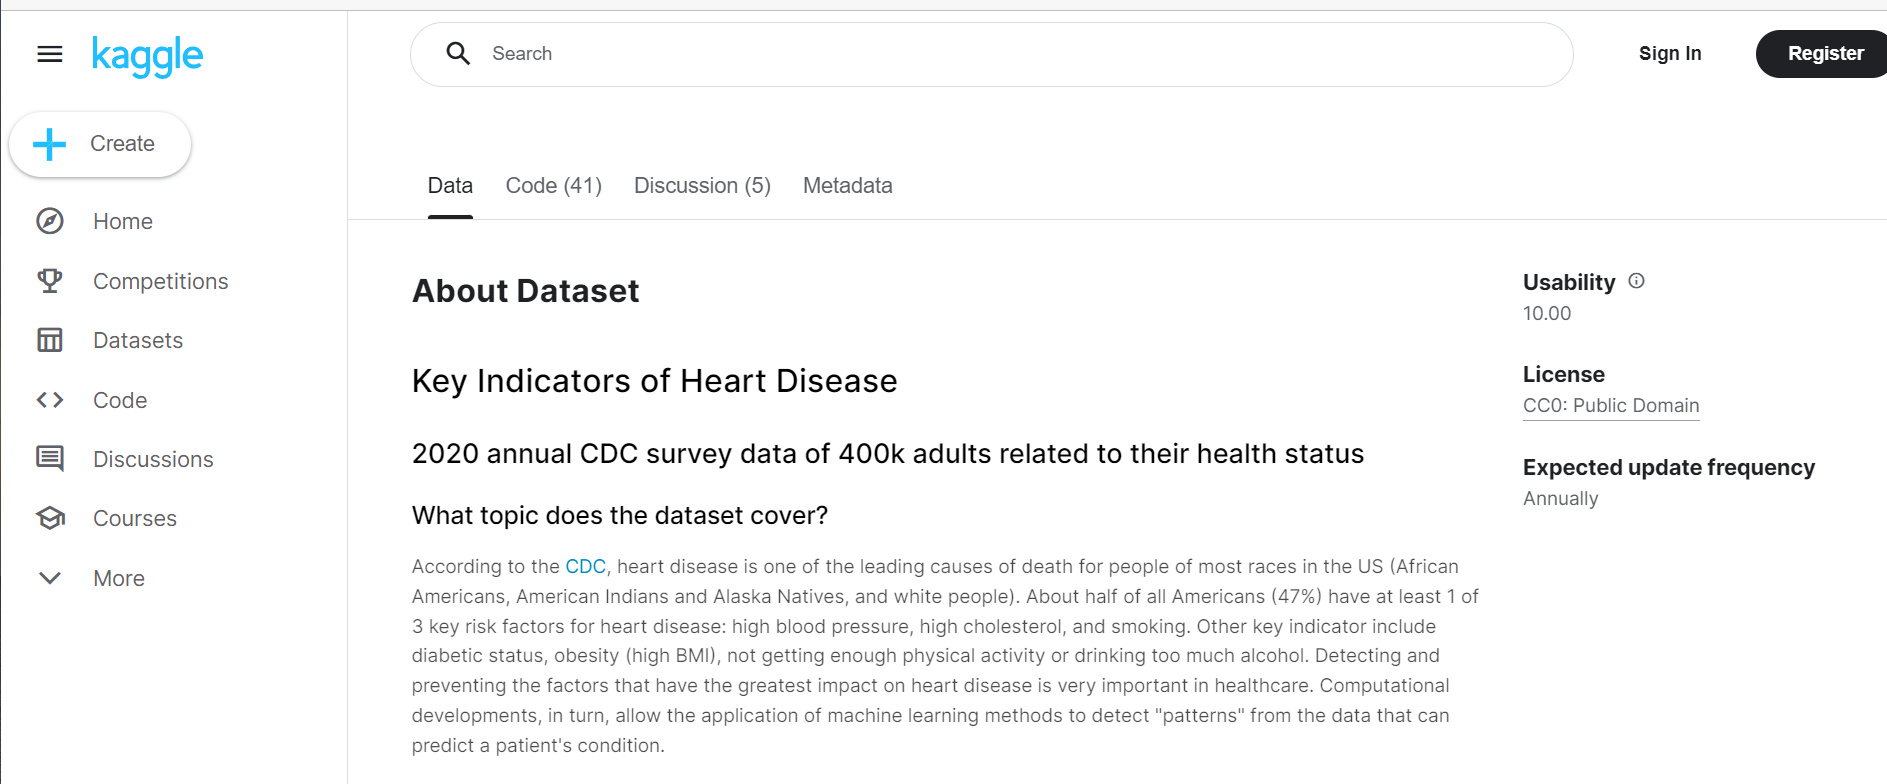Screen dimensions: 1887x784
Task: Open the hamburger navigation menu
Action: pos(50,54)
